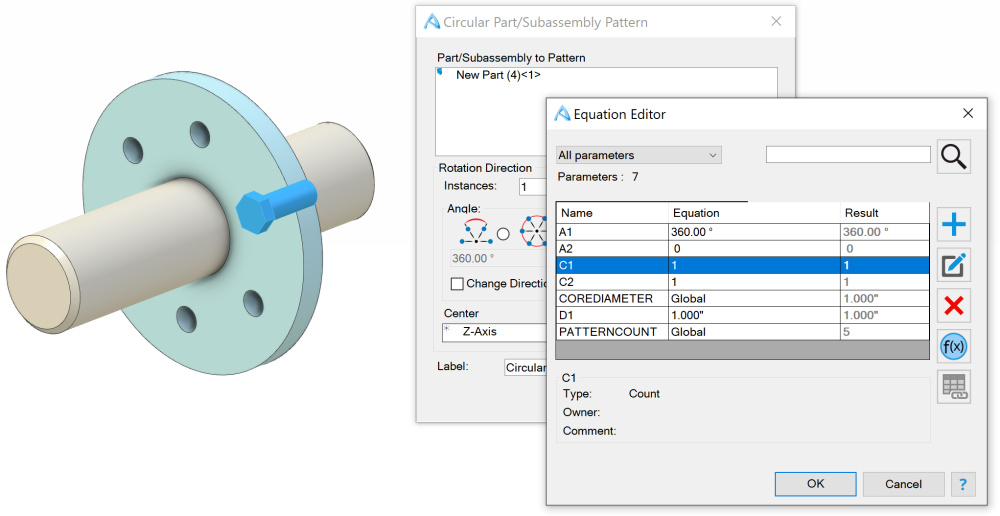Select the partial angle pattern icon
This screenshot has width=1000, height=516.
475,232
